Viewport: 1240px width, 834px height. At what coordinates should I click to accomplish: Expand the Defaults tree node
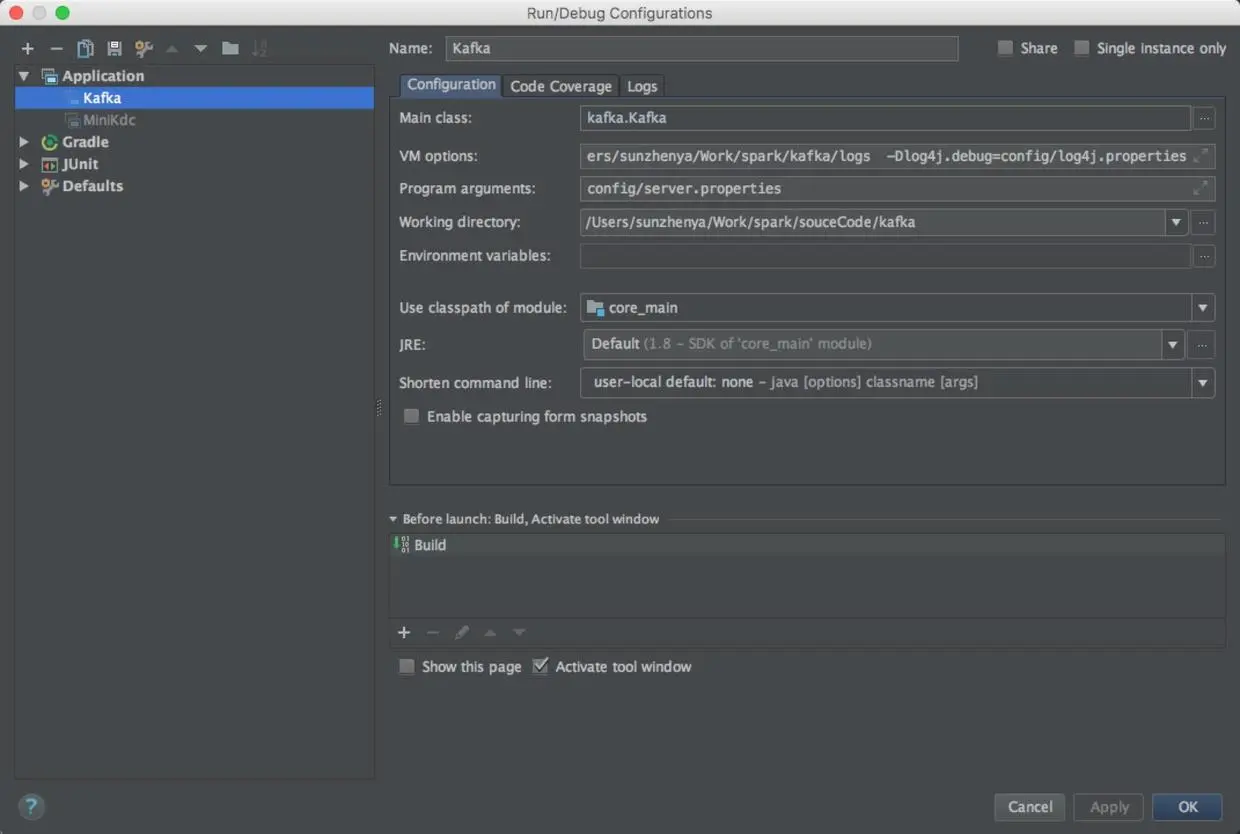[24, 186]
